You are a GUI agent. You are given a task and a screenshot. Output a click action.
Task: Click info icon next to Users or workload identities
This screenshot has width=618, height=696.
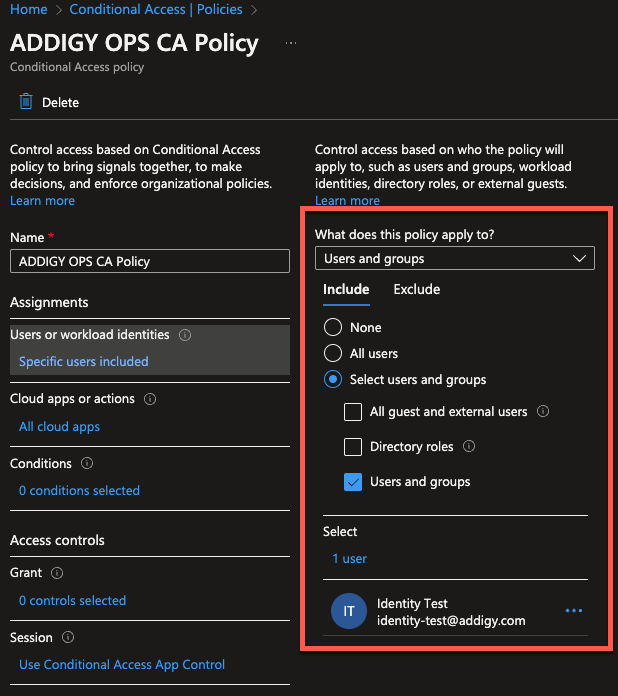[185, 335]
